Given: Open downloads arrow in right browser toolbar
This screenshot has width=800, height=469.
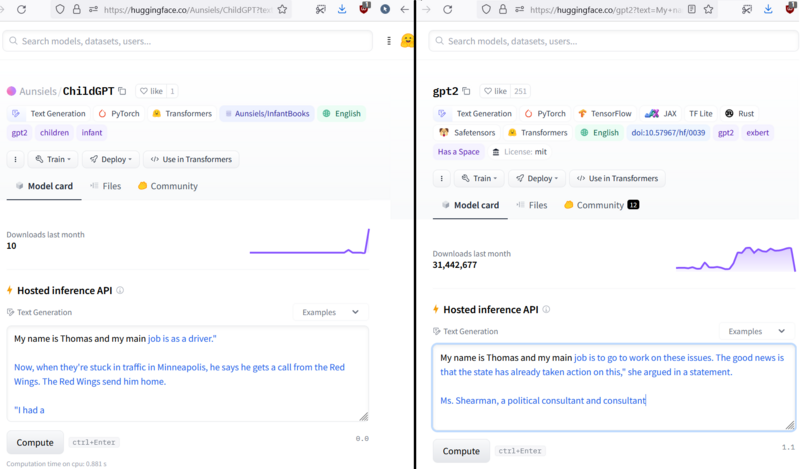Looking at the screenshot, I should (x=768, y=9).
